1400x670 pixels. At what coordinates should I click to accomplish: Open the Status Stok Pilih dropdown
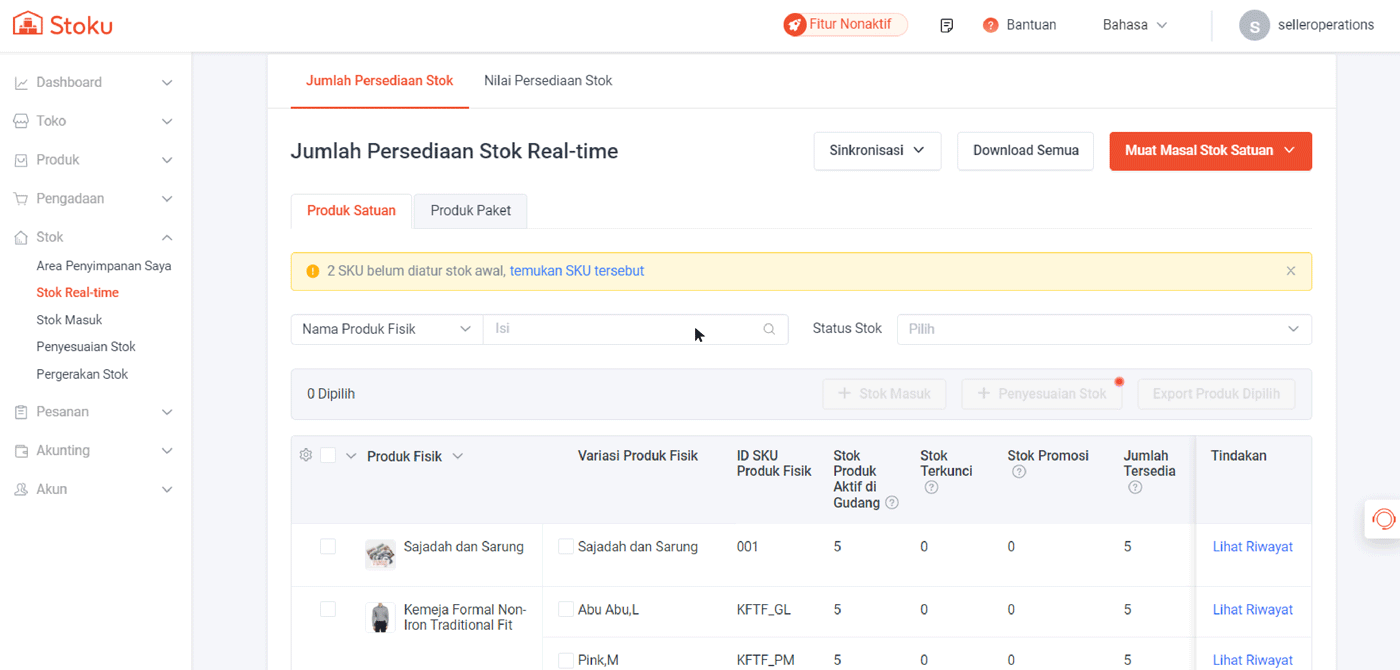(x=1103, y=329)
